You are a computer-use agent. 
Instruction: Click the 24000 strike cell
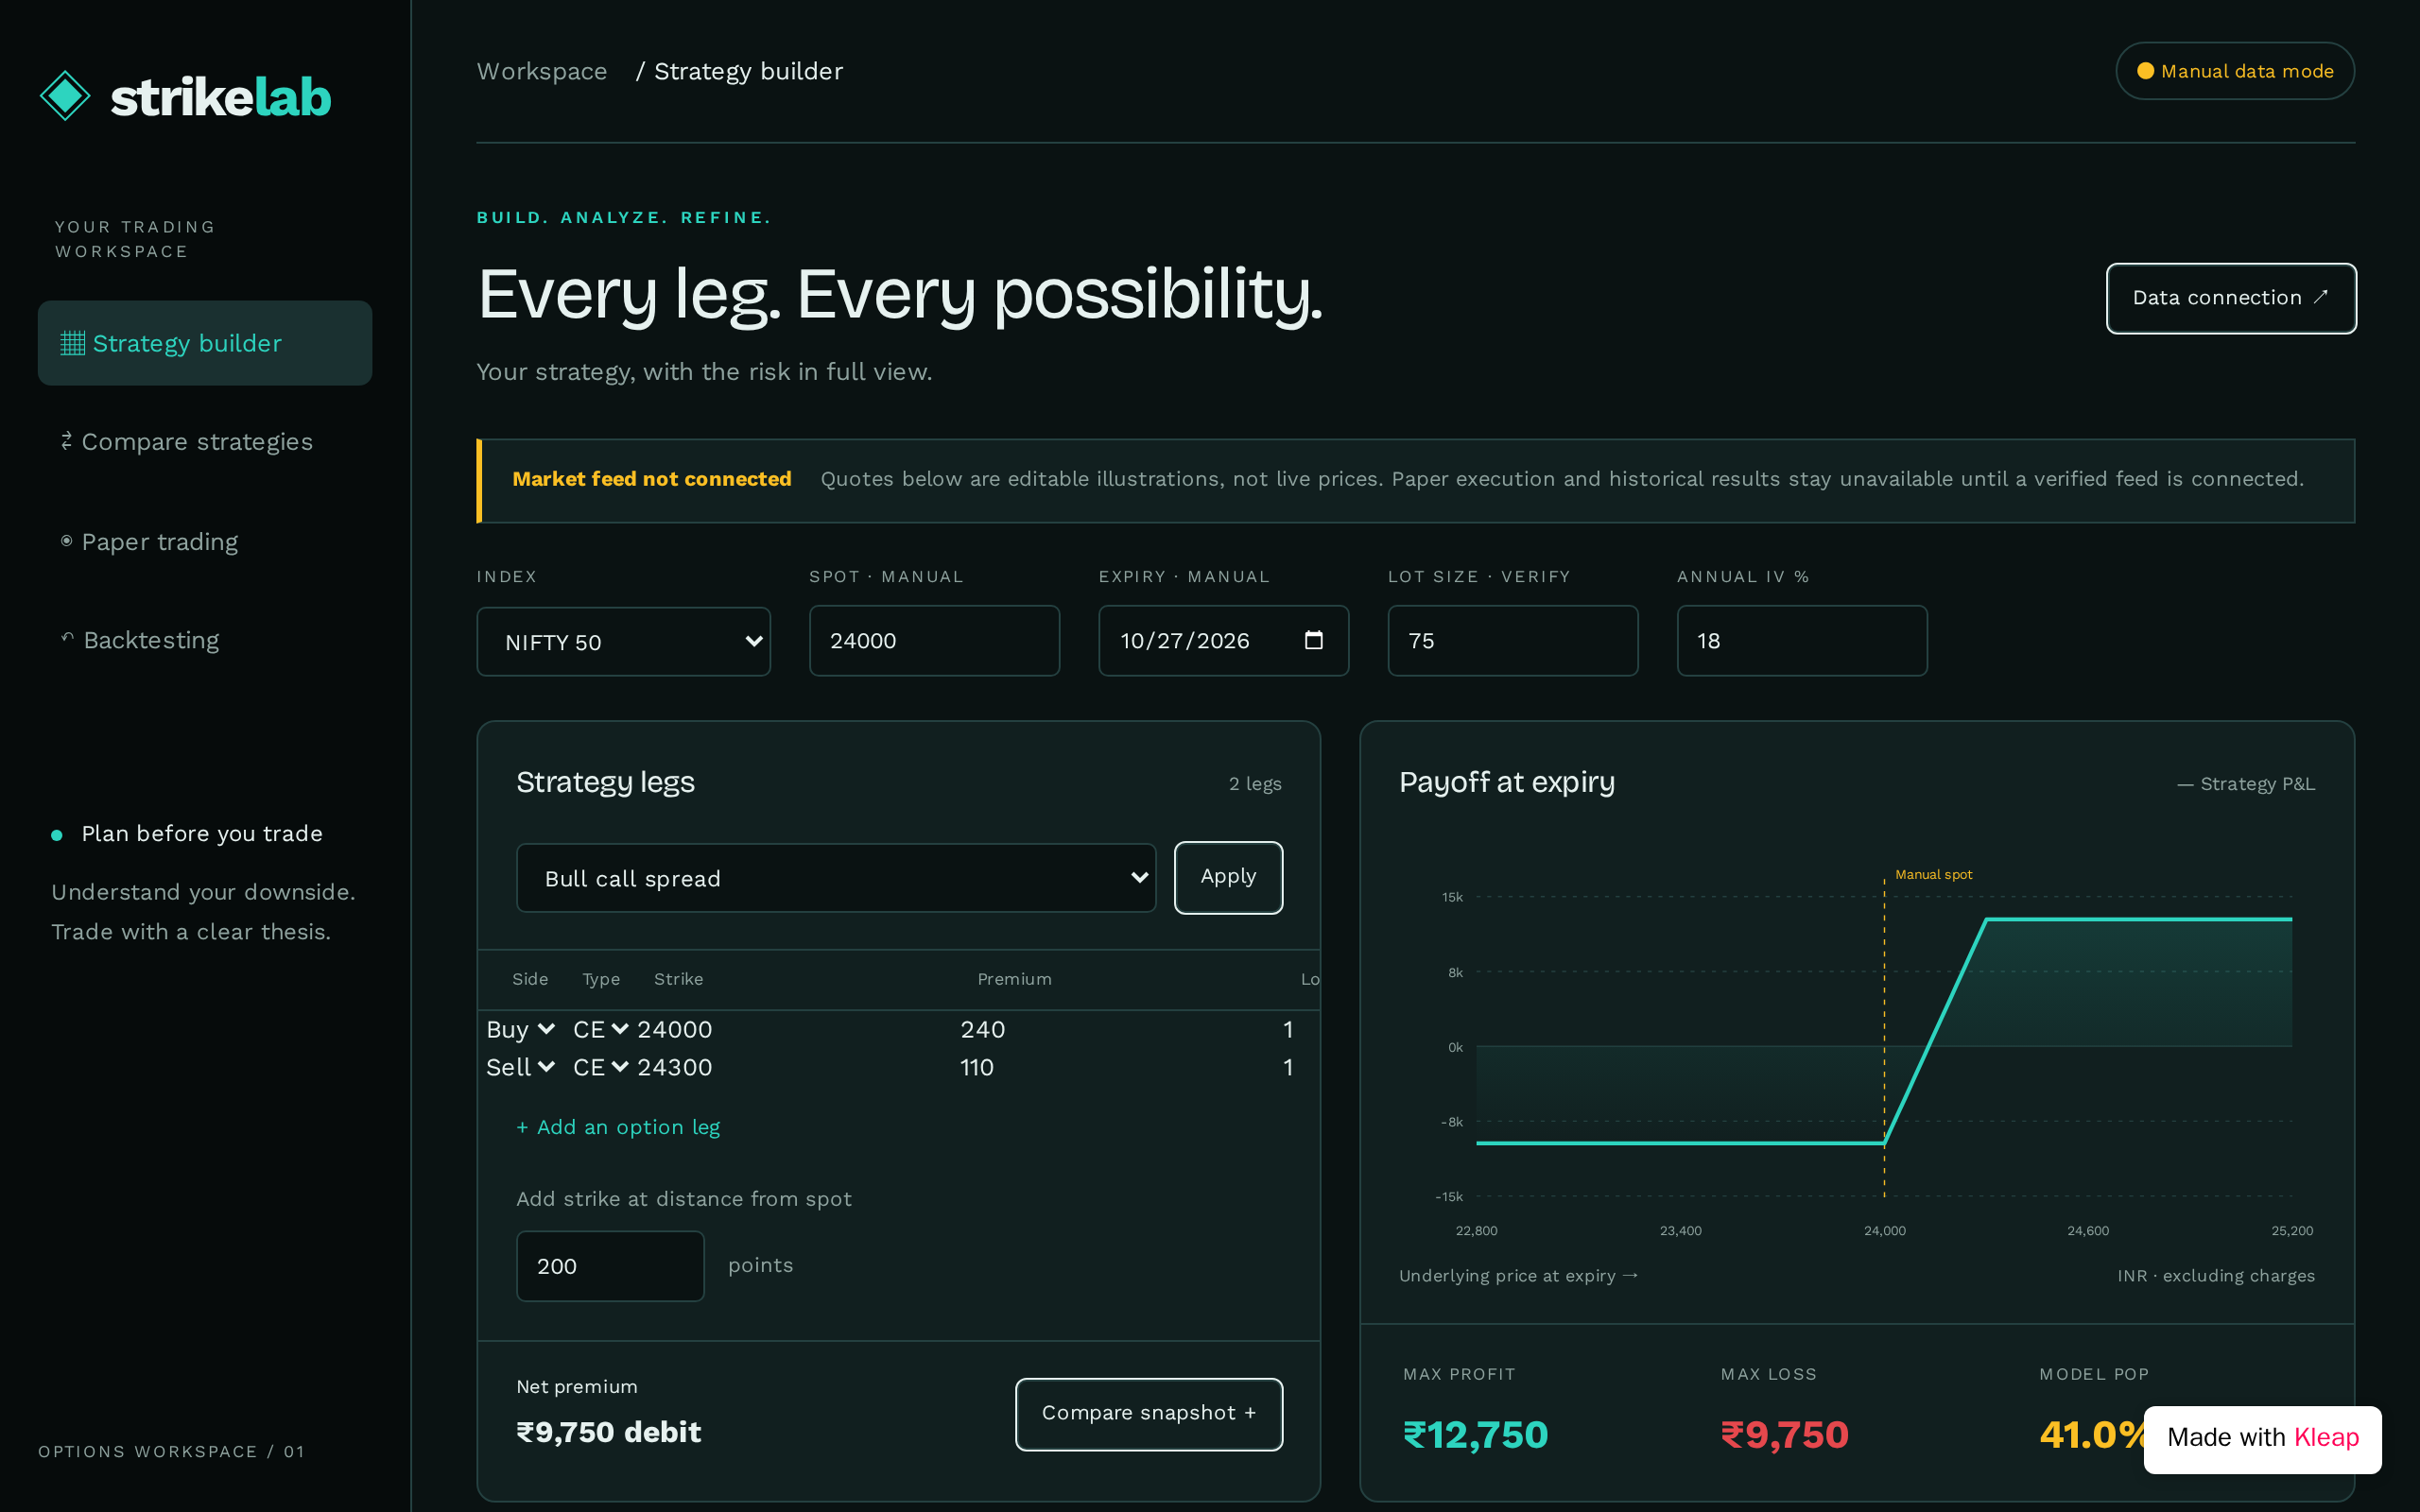pyautogui.click(x=675, y=1029)
